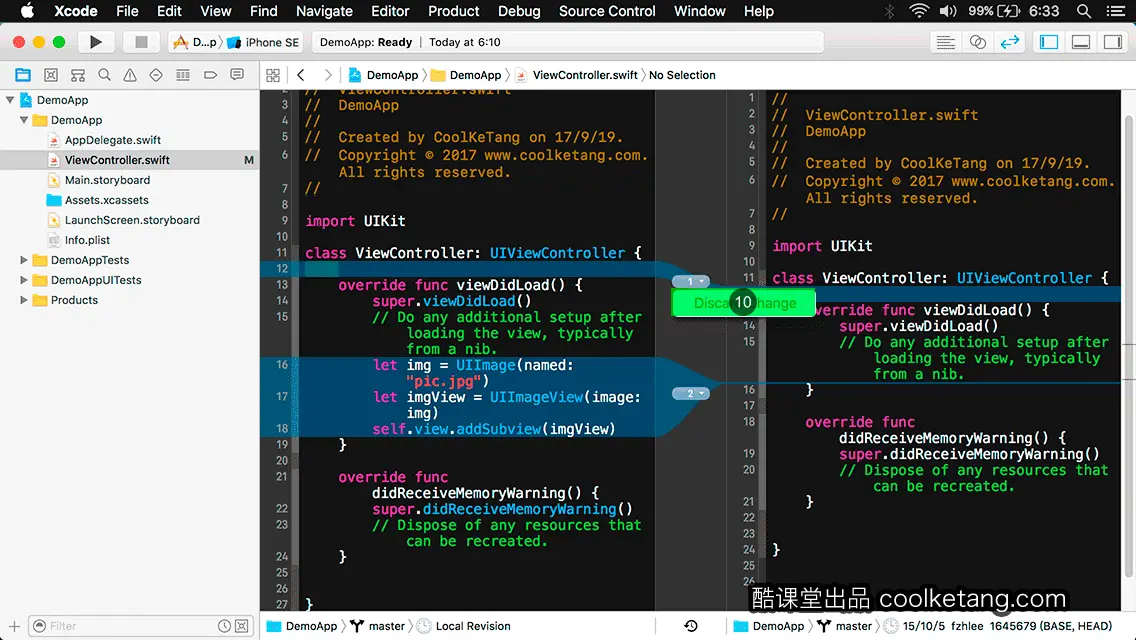
Task: Select Main.storyboard file
Action: click(107, 180)
